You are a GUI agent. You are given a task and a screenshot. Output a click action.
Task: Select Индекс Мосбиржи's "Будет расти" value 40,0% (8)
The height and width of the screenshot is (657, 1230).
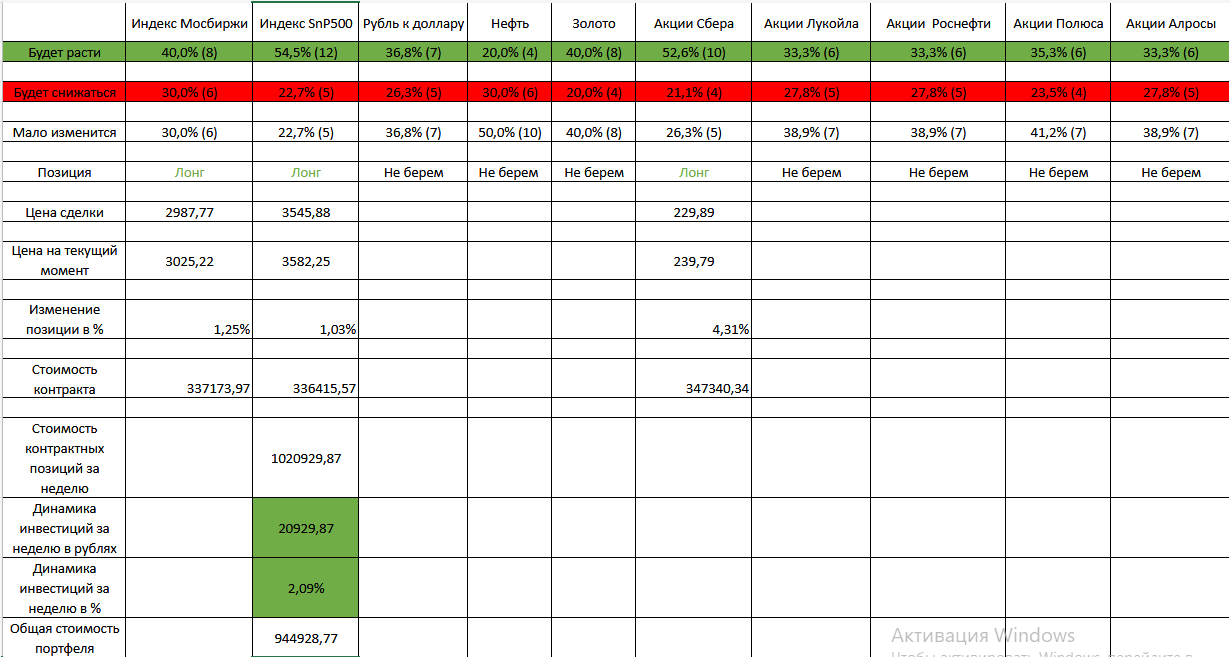tap(189, 52)
